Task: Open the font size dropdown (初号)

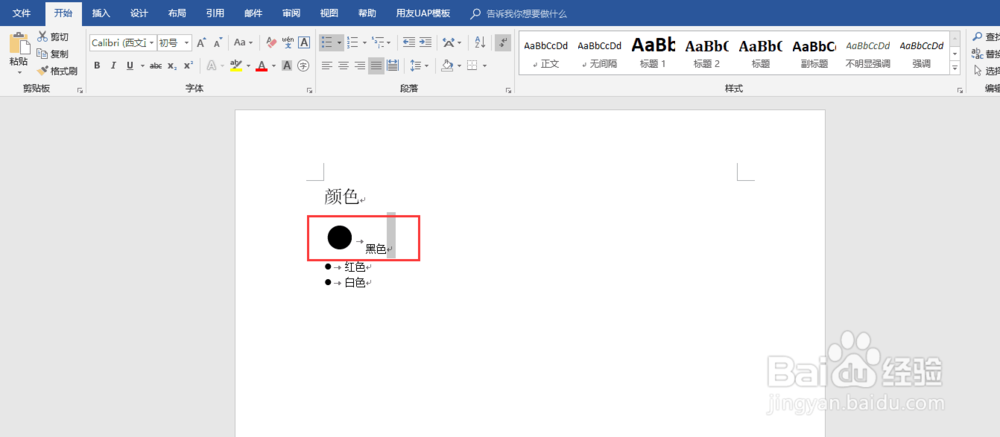Action: (x=187, y=43)
